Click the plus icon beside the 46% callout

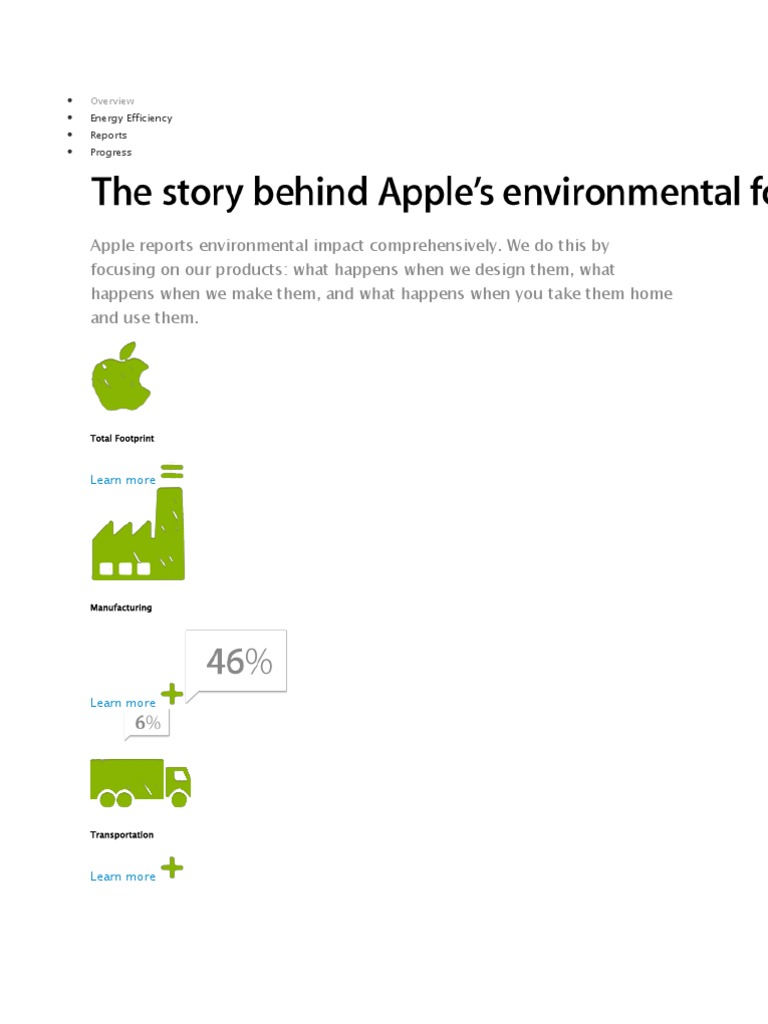(172, 693)
